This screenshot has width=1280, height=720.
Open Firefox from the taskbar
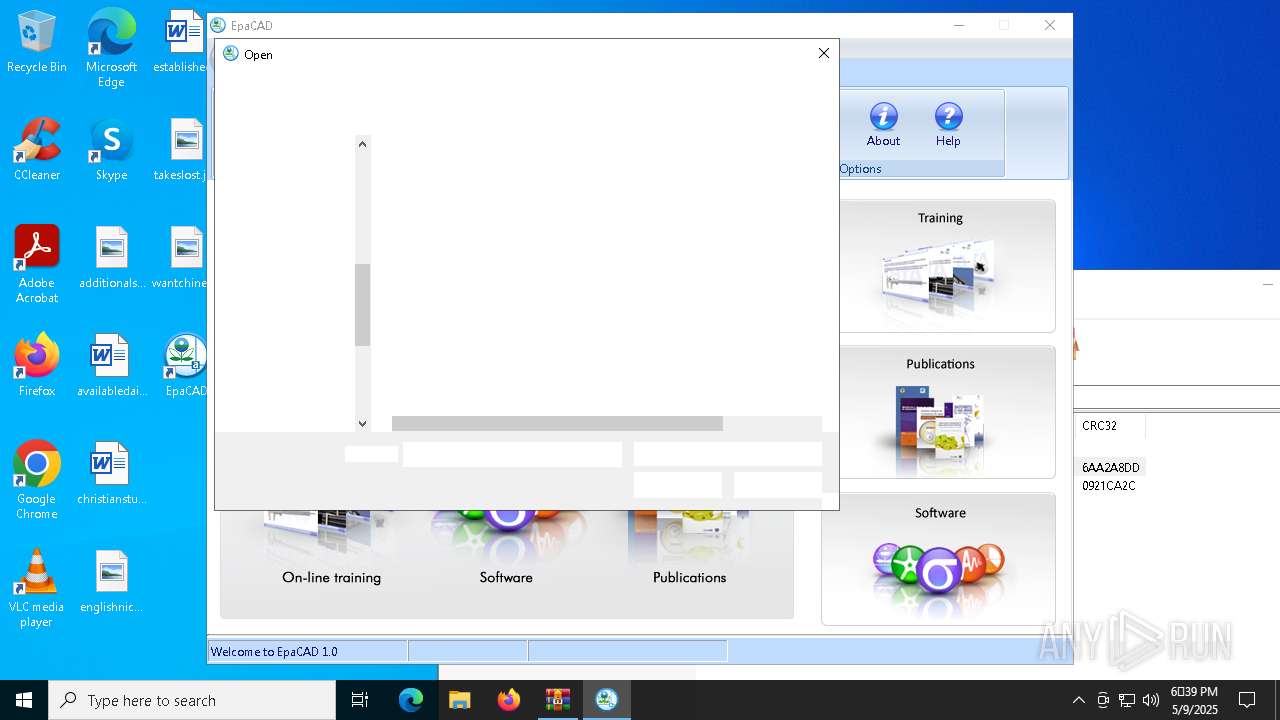pos(508,700)
